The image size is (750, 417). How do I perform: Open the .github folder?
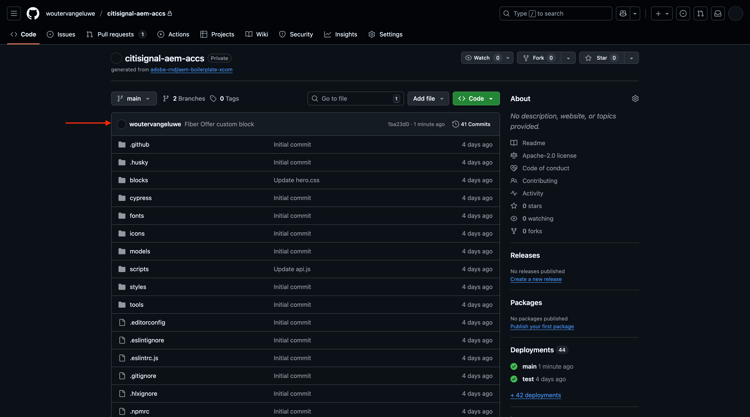139,144
